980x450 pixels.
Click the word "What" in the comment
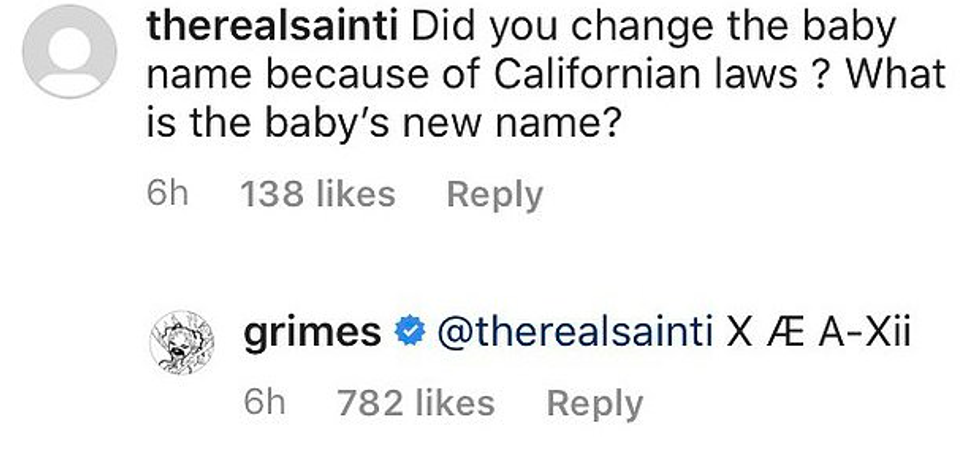tap(897, 75)
